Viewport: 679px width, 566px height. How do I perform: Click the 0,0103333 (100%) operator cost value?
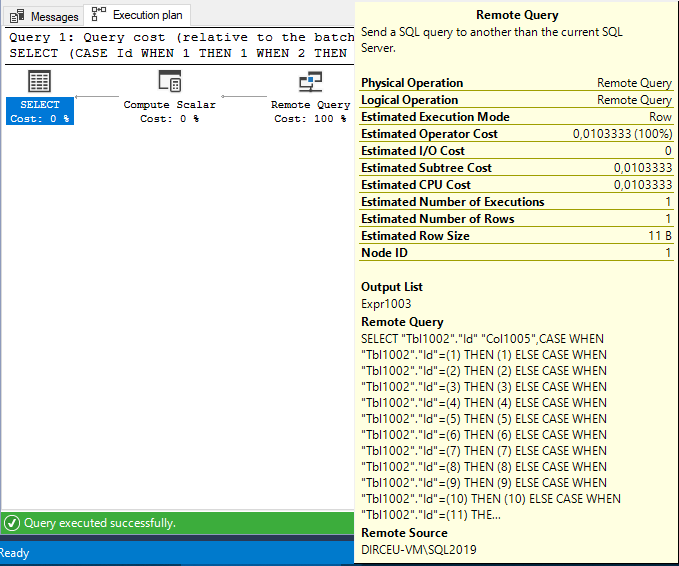623,134
